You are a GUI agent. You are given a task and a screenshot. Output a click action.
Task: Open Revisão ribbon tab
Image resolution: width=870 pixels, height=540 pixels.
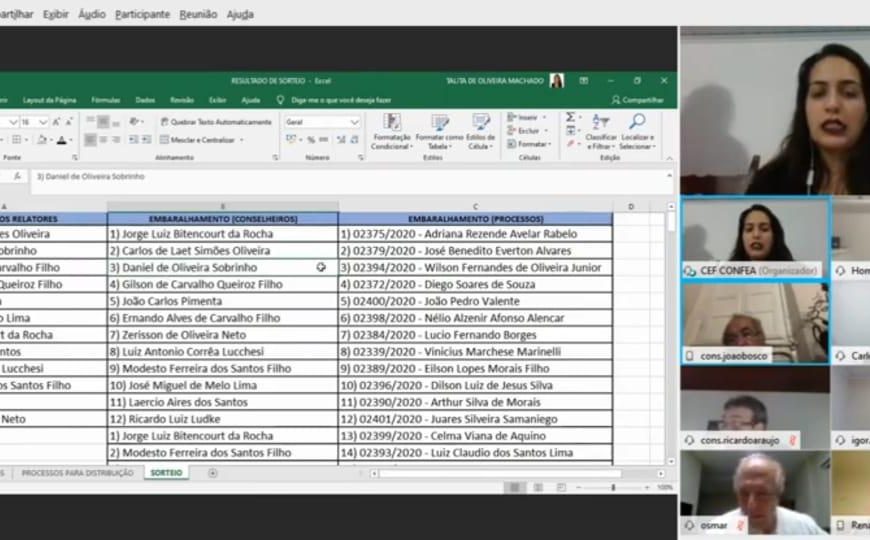click(x=182, y=100)
